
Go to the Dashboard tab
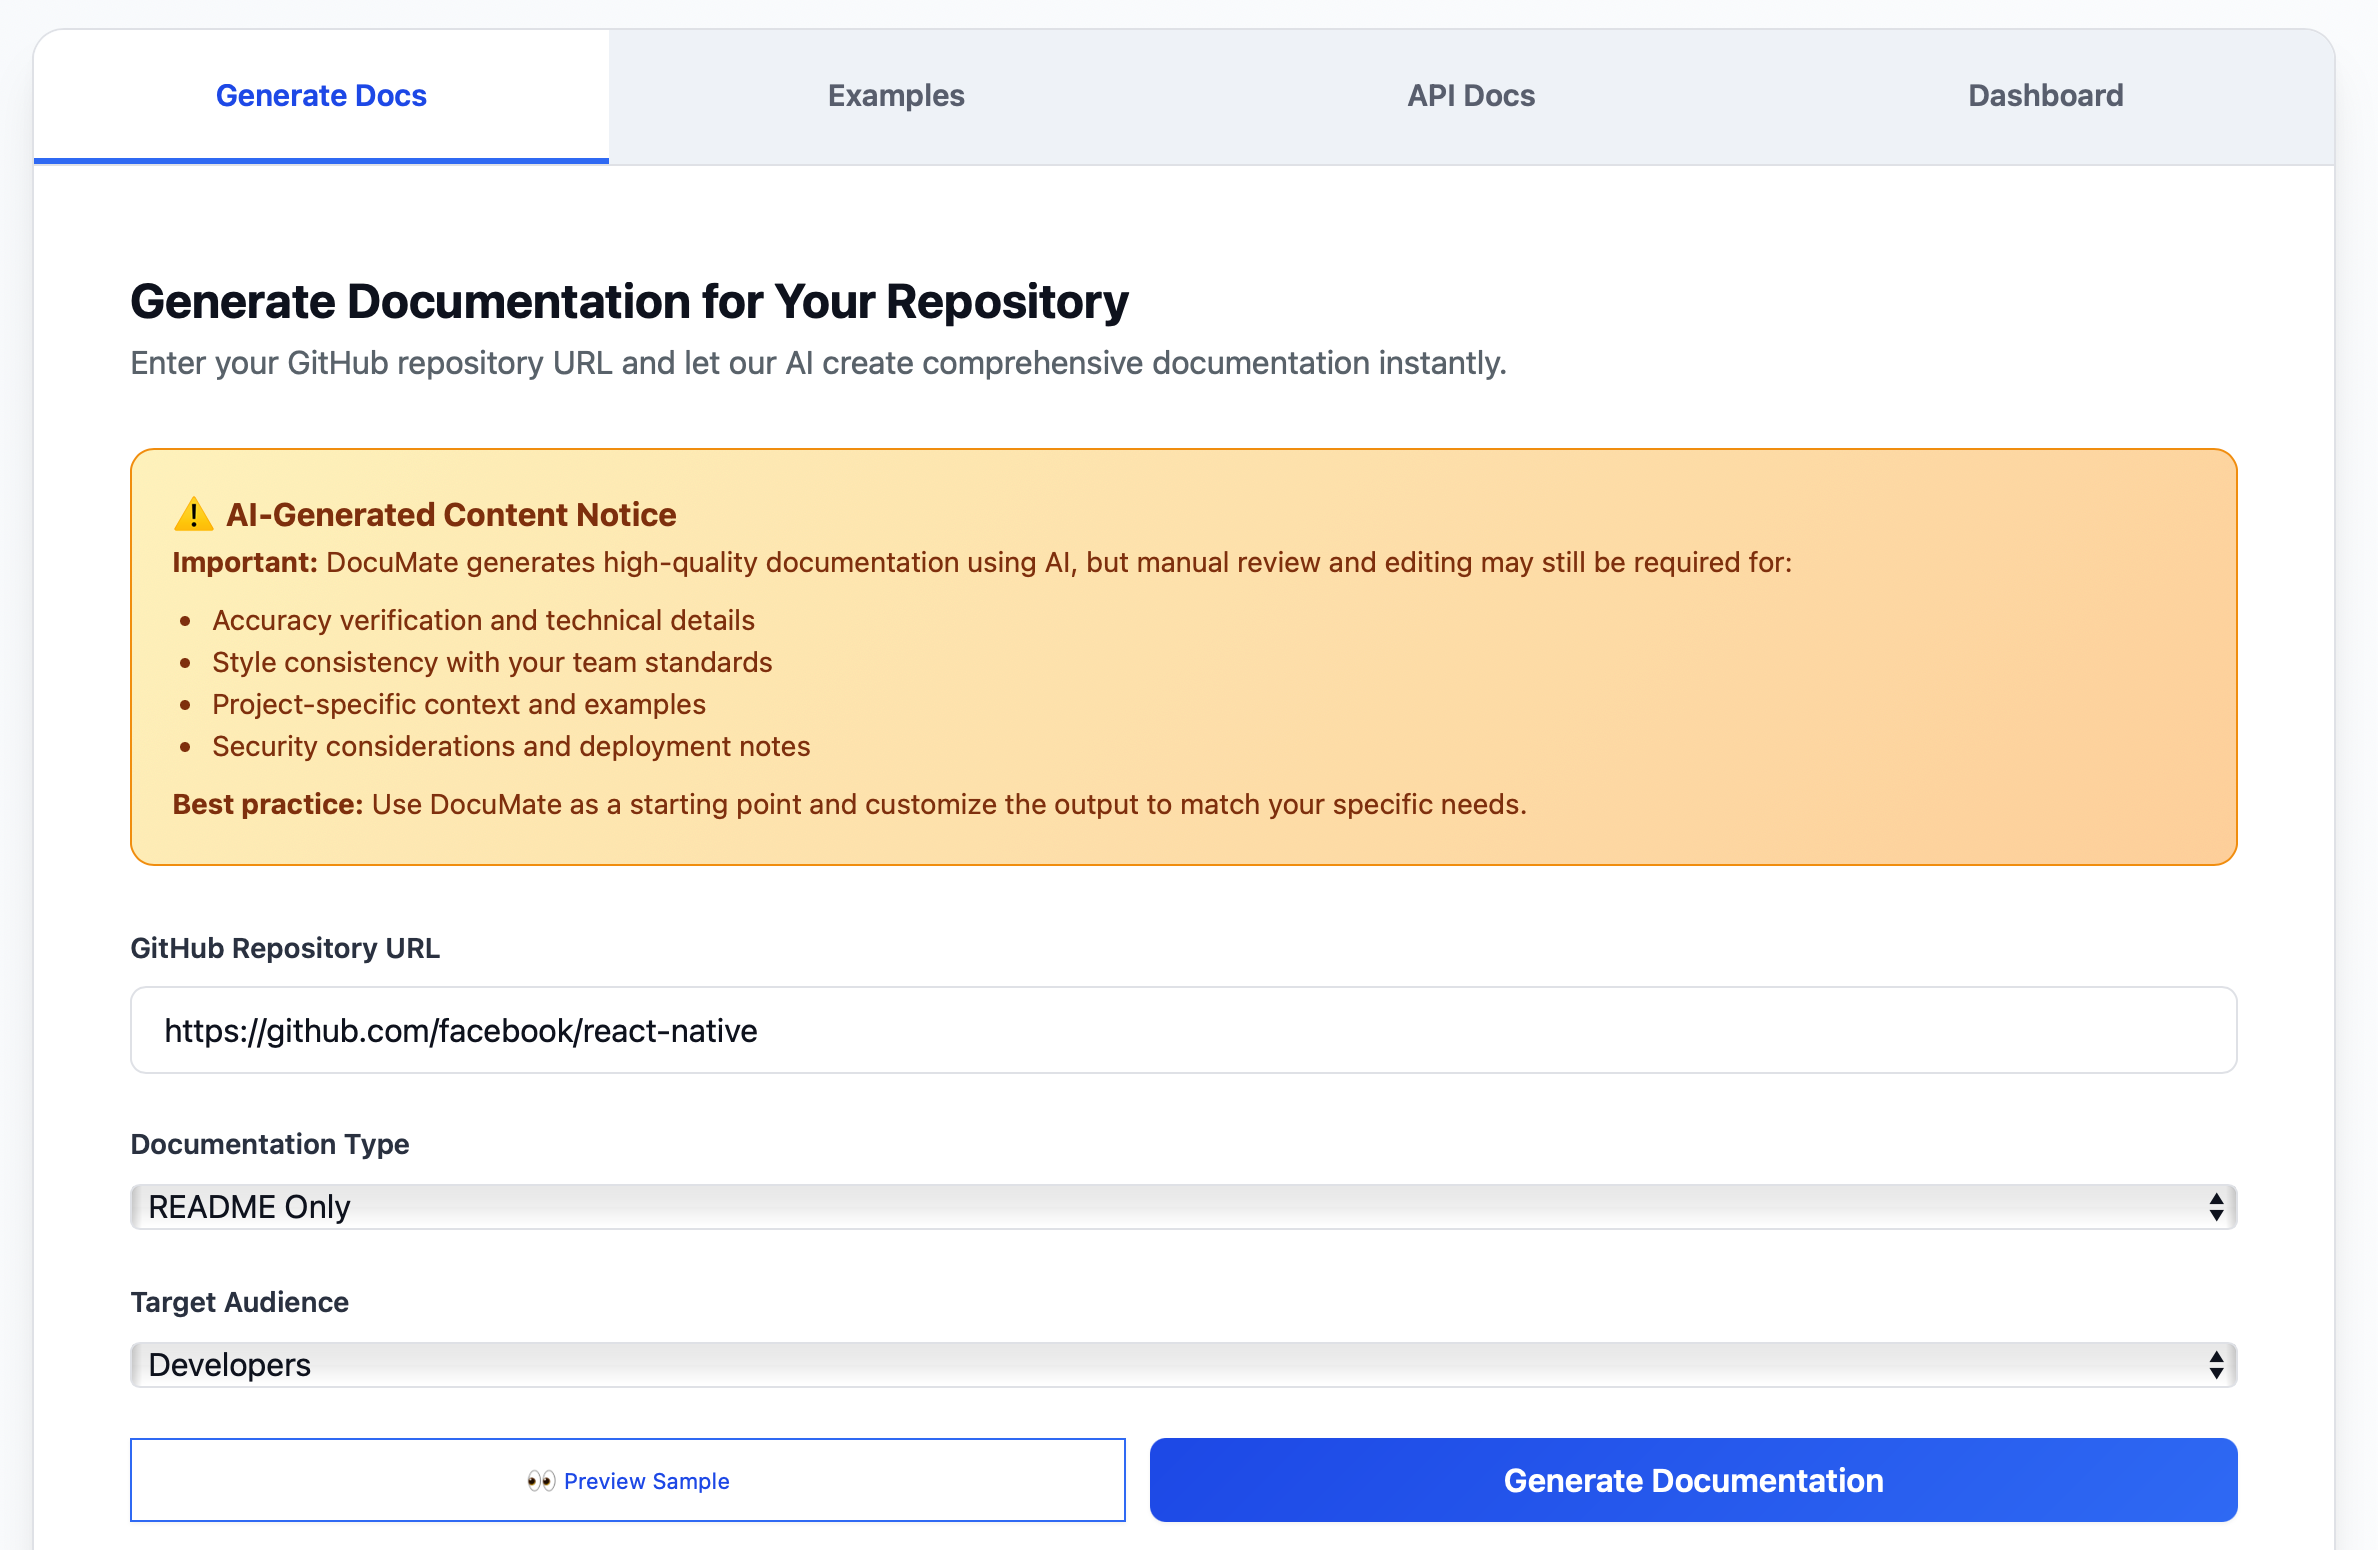coord(2045,96)
